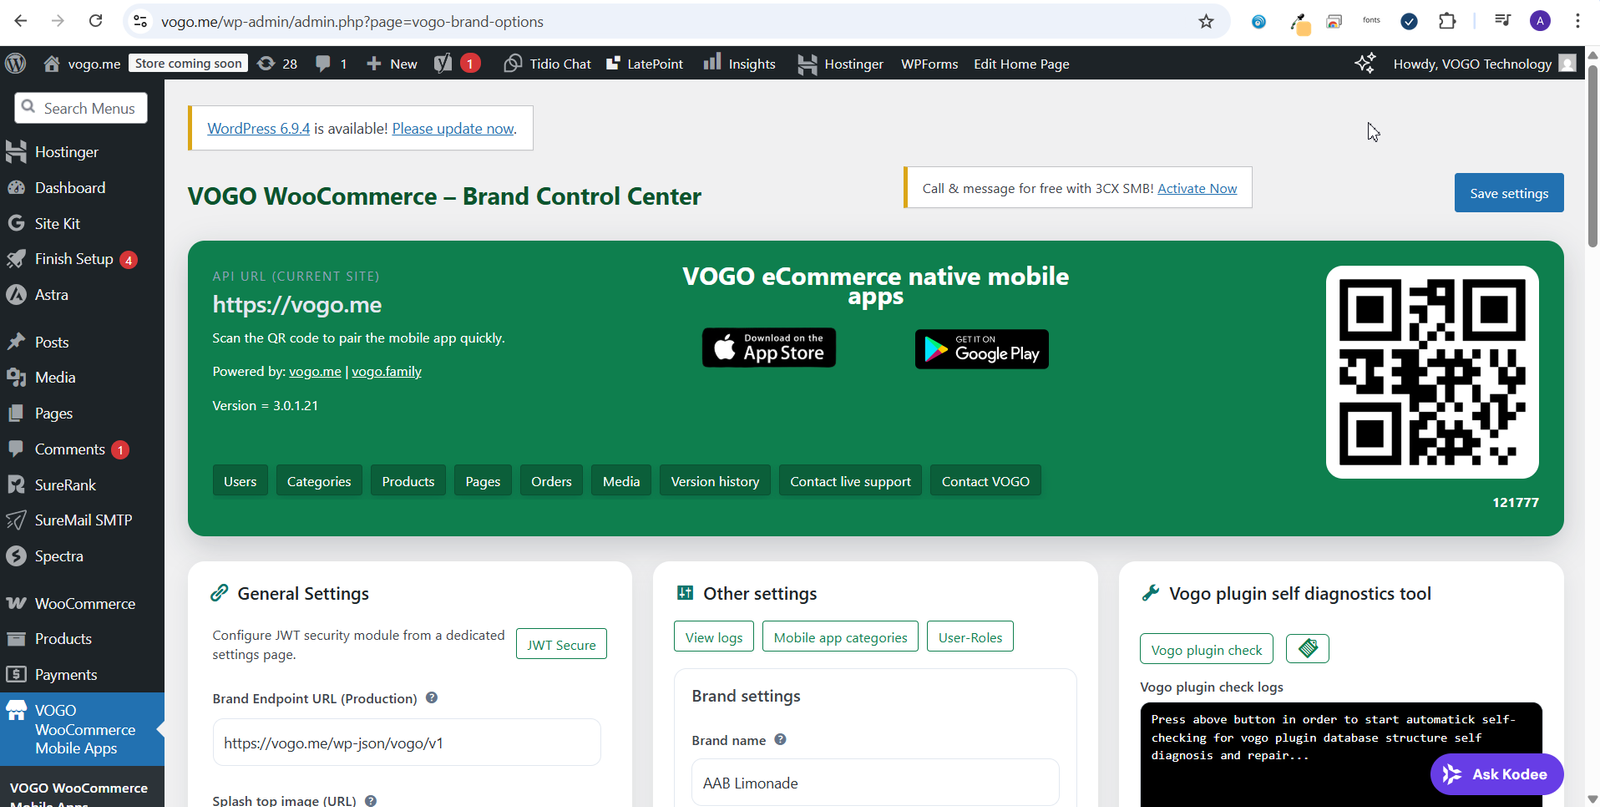Screen dimensions: 1600x807
Task: Click User-Roles button
Action: 970,637
